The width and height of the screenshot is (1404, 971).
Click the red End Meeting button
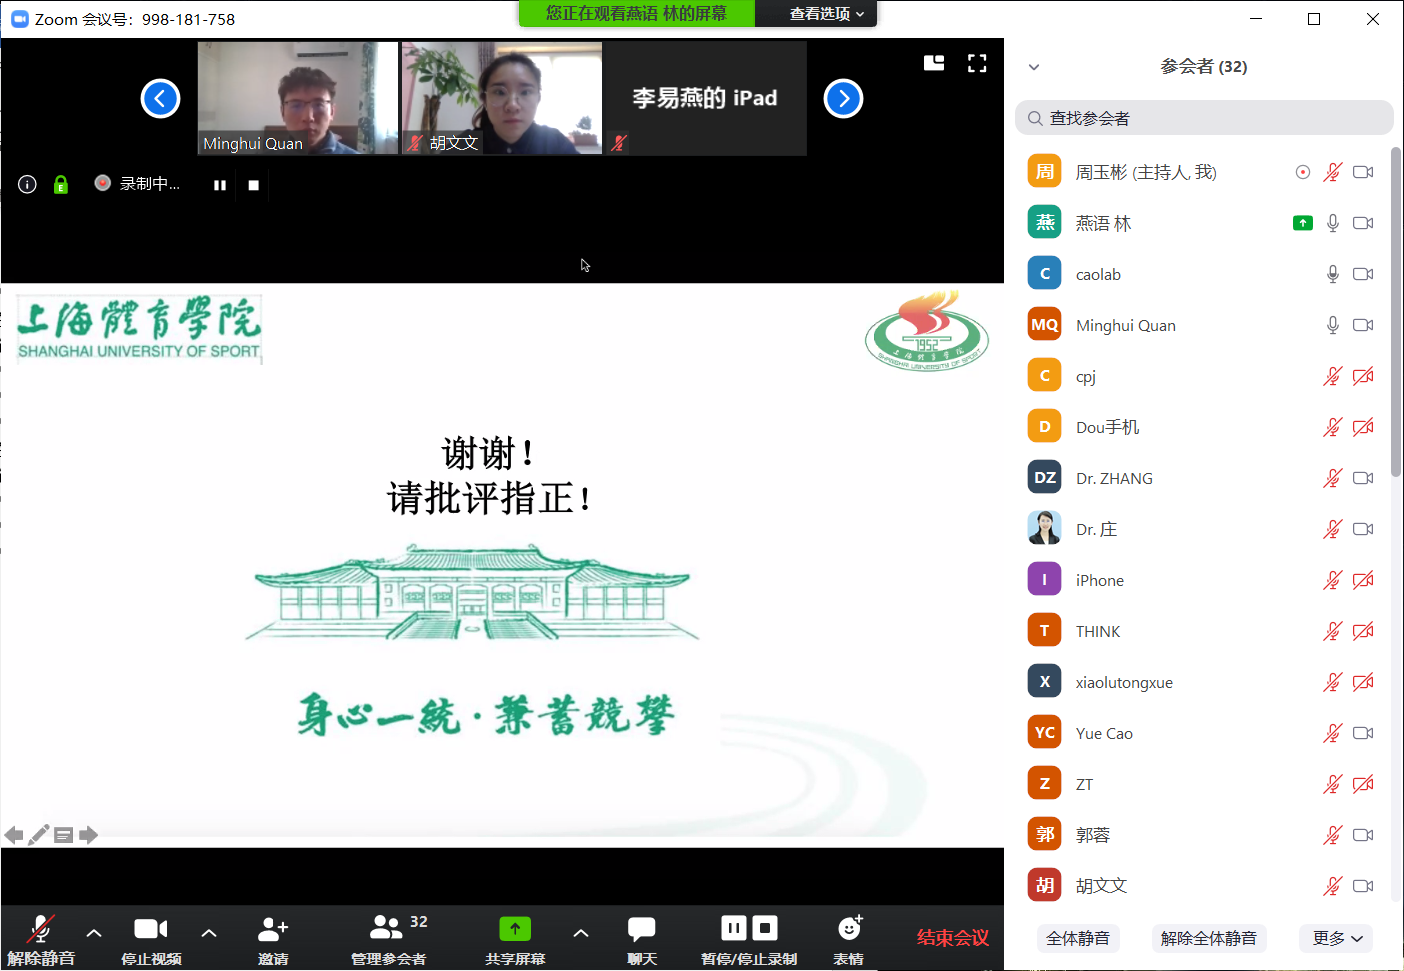952,937
